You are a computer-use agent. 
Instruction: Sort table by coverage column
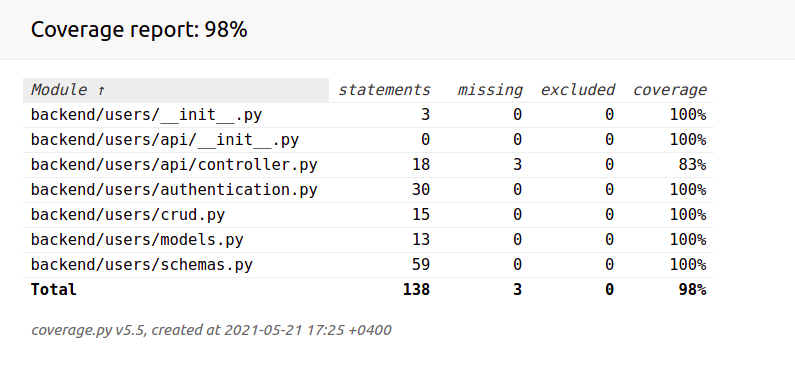(x=669, y=90)
